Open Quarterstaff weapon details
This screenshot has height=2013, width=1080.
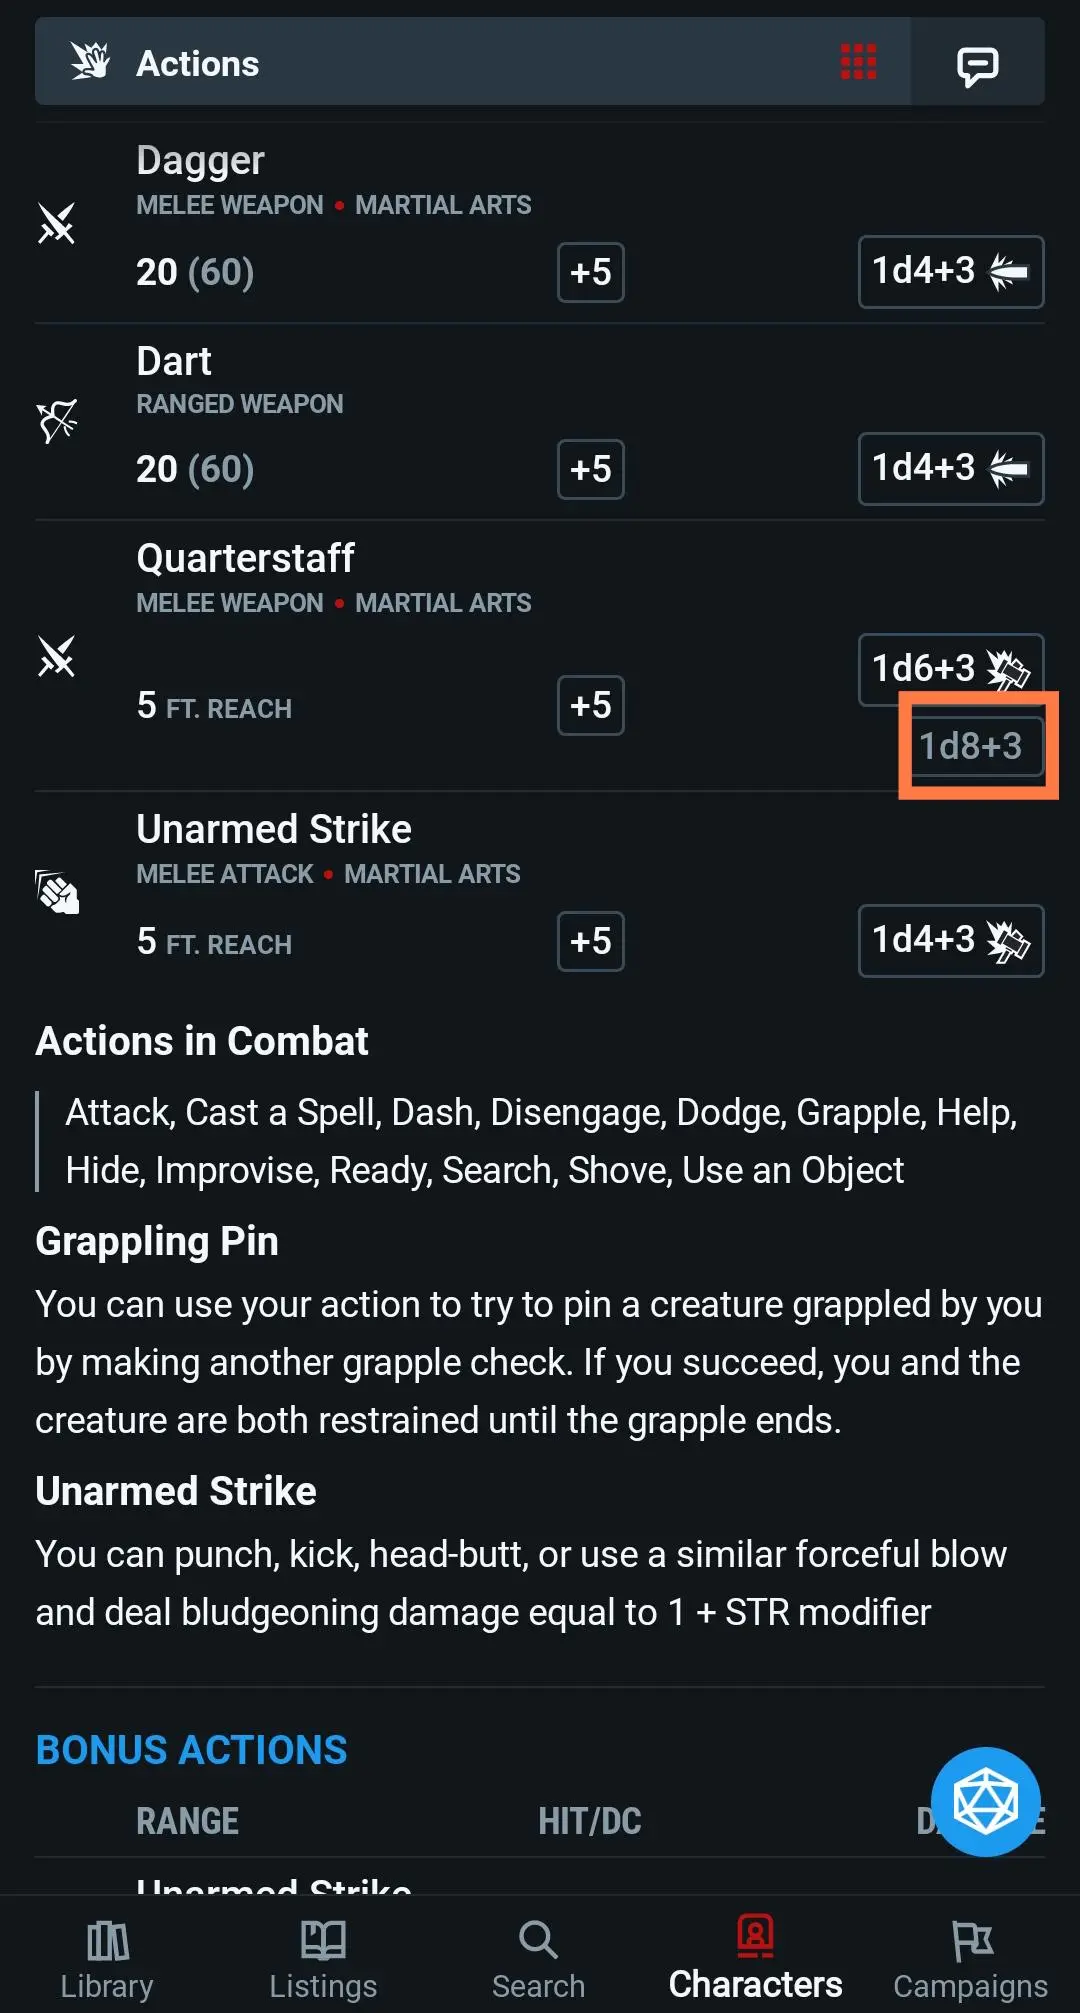coord(245,559)
